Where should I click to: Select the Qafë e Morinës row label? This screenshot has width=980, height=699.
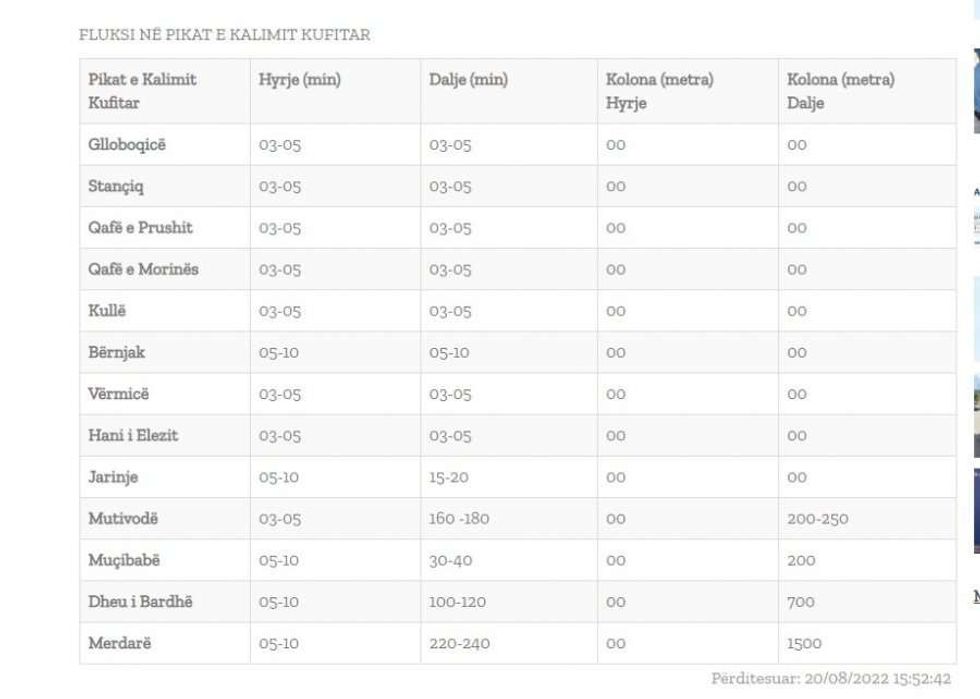click(x=143, y=269)
